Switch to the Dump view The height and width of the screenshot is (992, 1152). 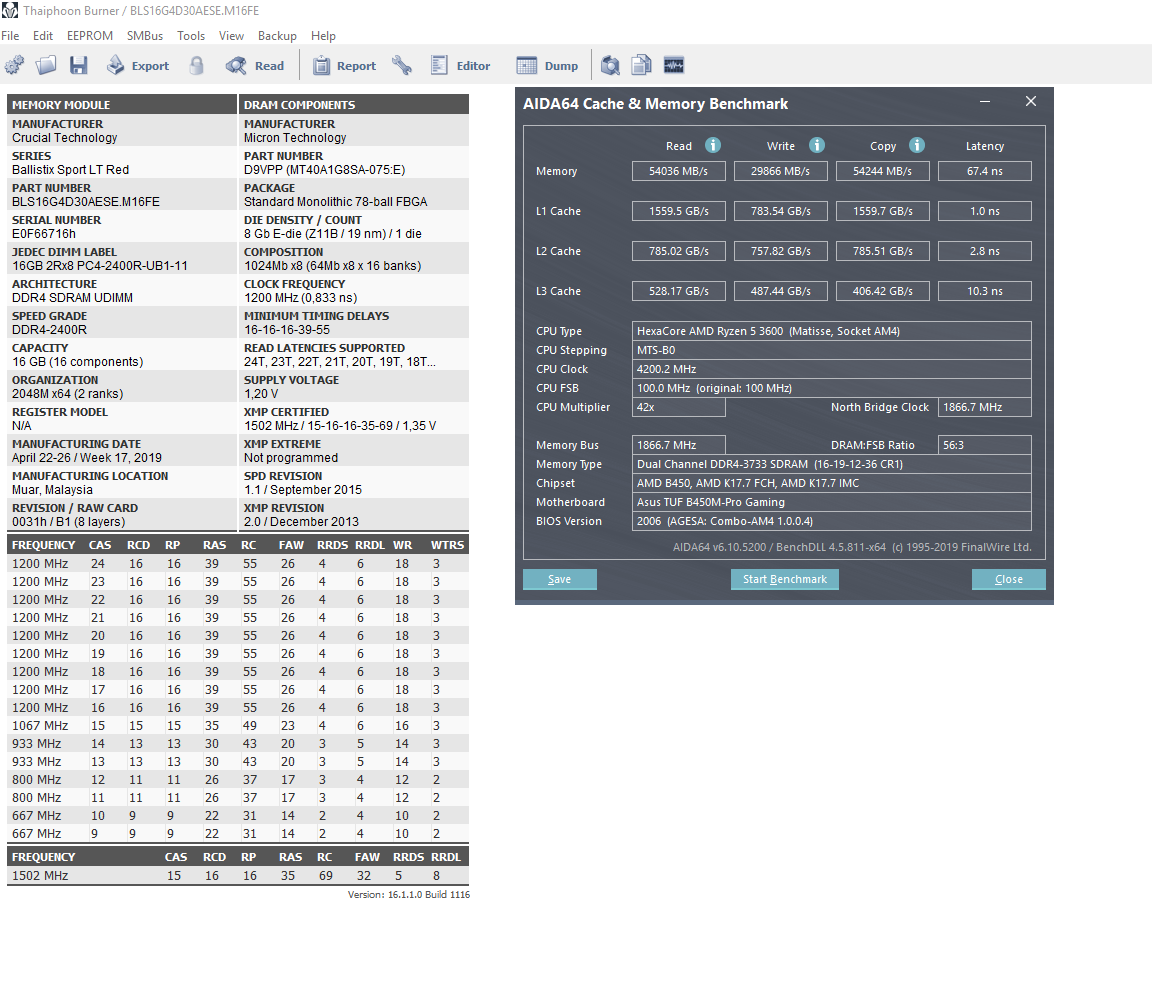[x=547, y=65]
